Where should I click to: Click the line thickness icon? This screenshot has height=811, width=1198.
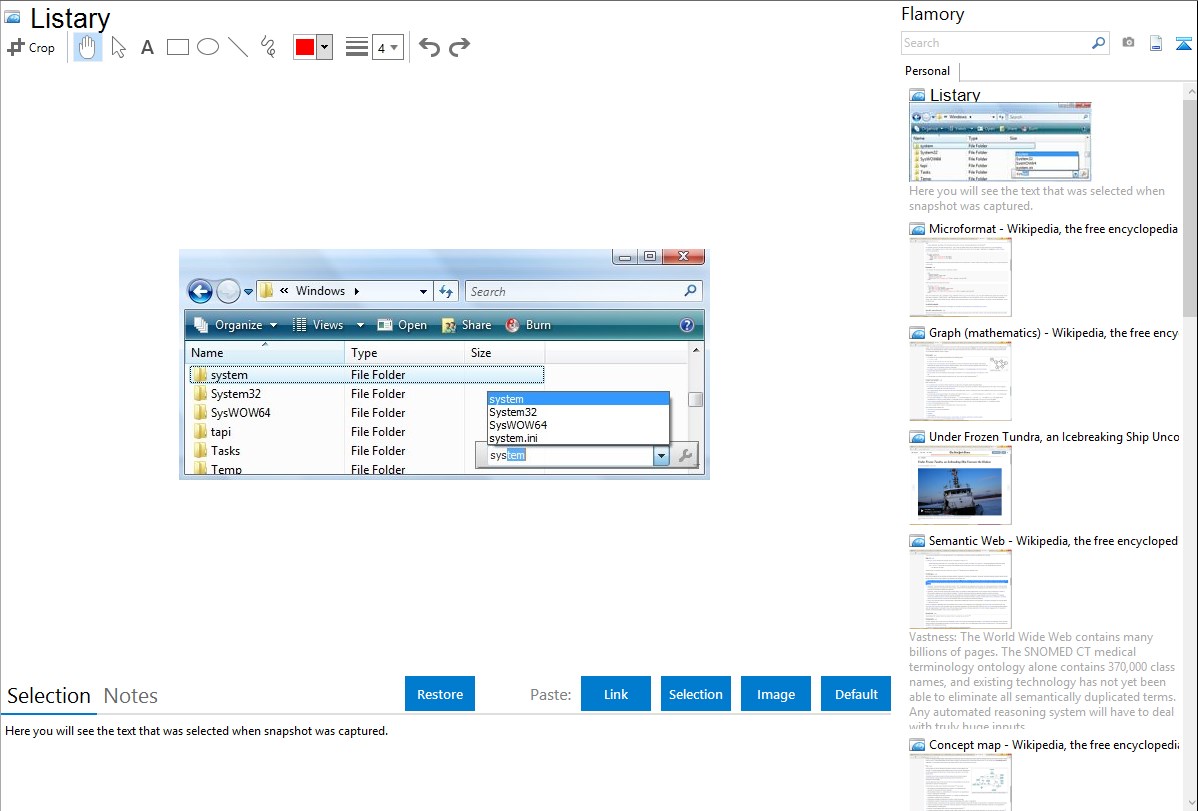pos(356,47)
